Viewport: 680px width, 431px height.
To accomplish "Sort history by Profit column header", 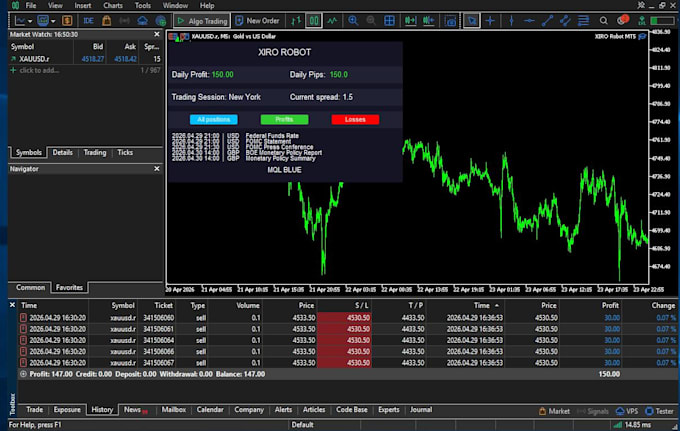I will [610, 306].
